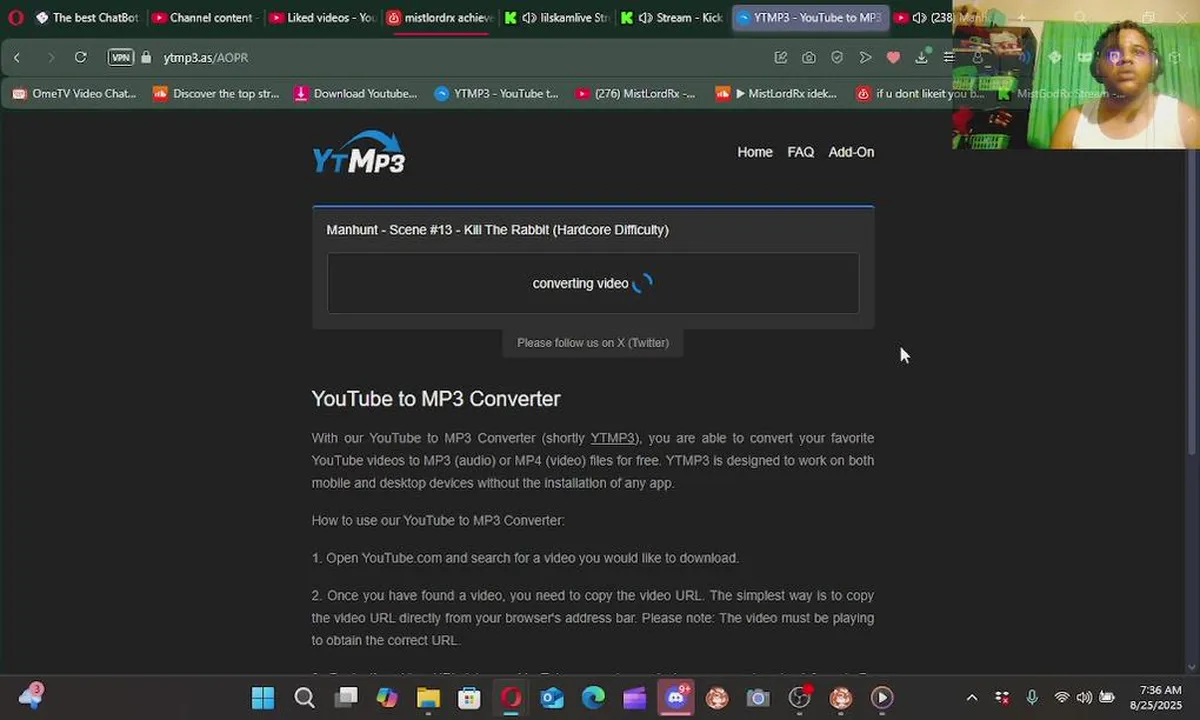Open YTMP3 - YouTube t... bookmark
Screen dimensions: 1200x720
(497, 94)
